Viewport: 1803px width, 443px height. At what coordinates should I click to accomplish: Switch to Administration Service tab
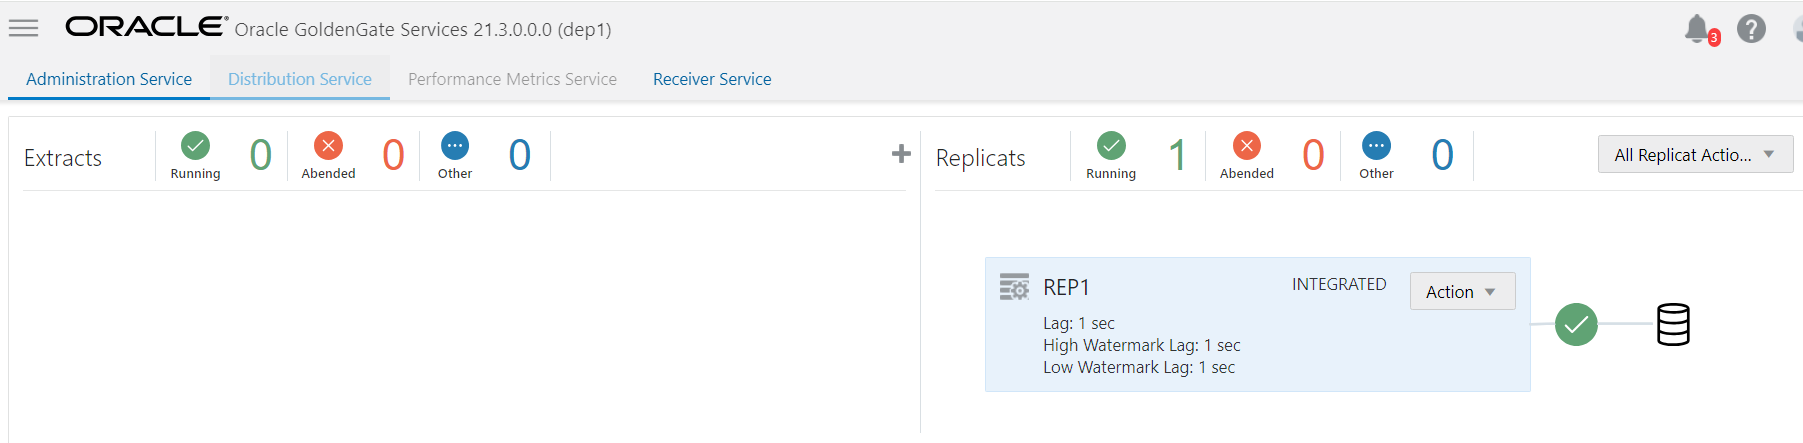109,79
